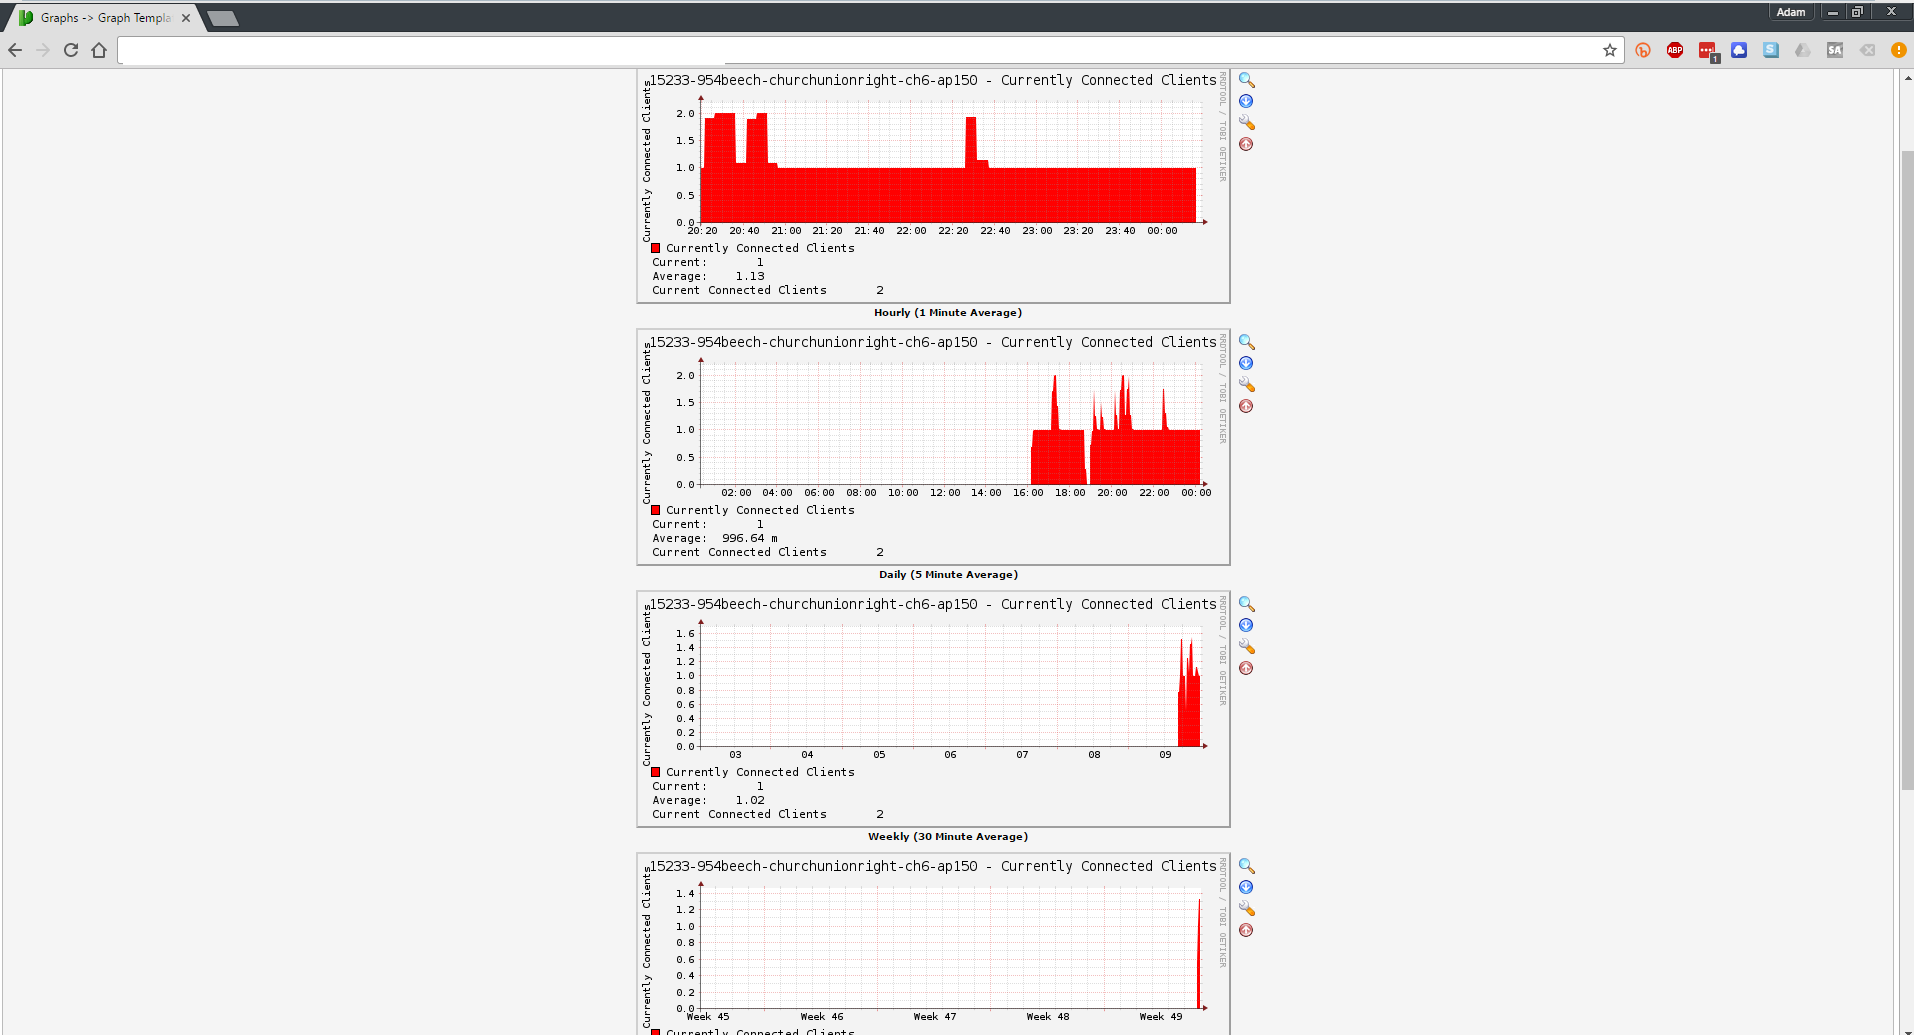Click the orange exclamation alert icon
The width and height of the screenshot is (1914, 1035).
click(1899, 50)
